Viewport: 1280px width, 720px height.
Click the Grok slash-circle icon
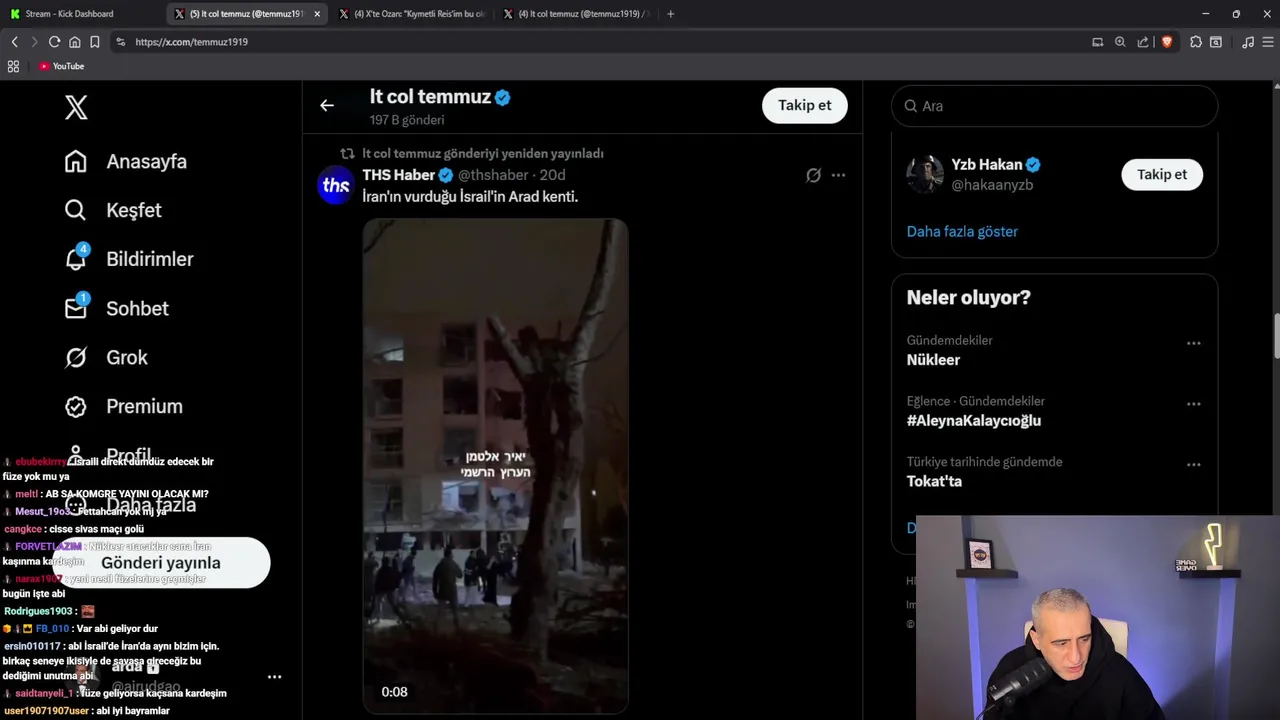click(x=76, y=357)
